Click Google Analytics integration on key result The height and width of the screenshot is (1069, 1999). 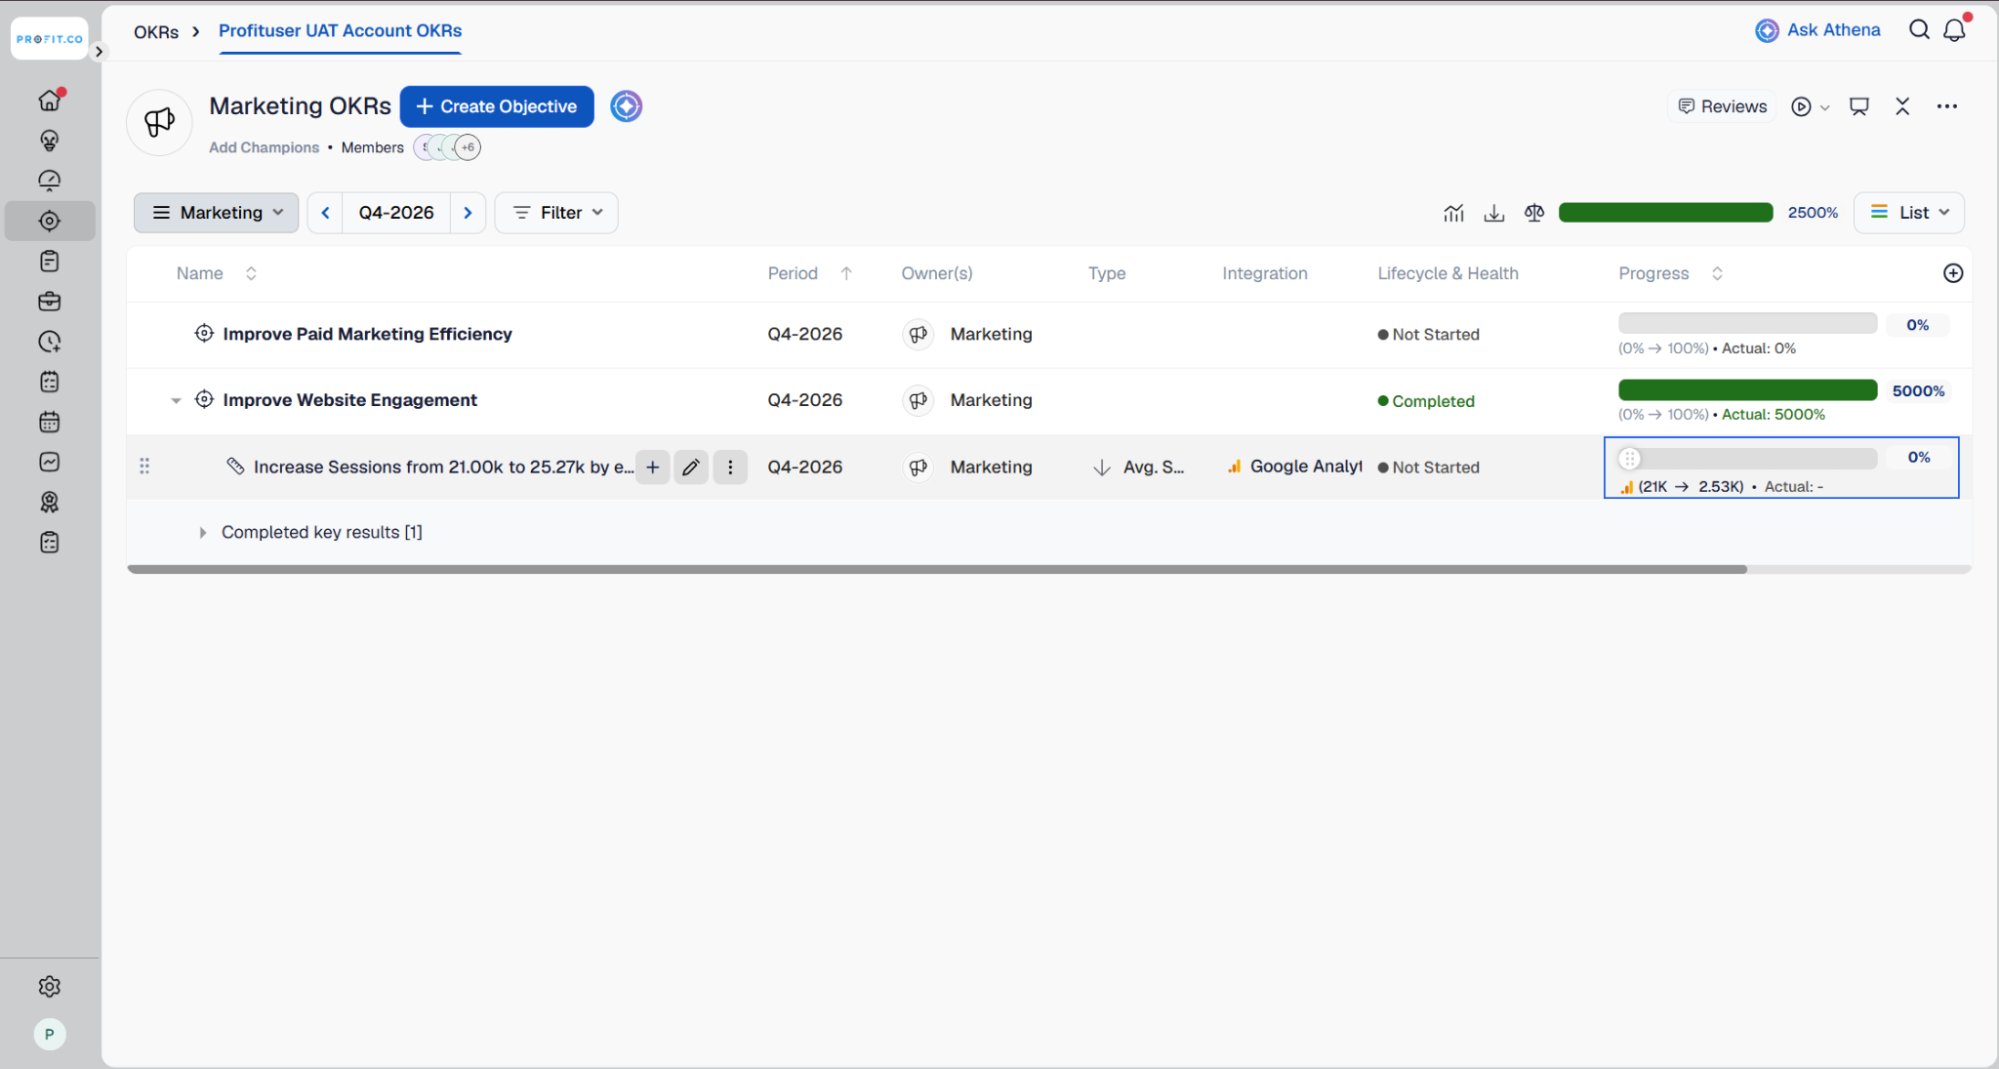[x=1295, y=466]
